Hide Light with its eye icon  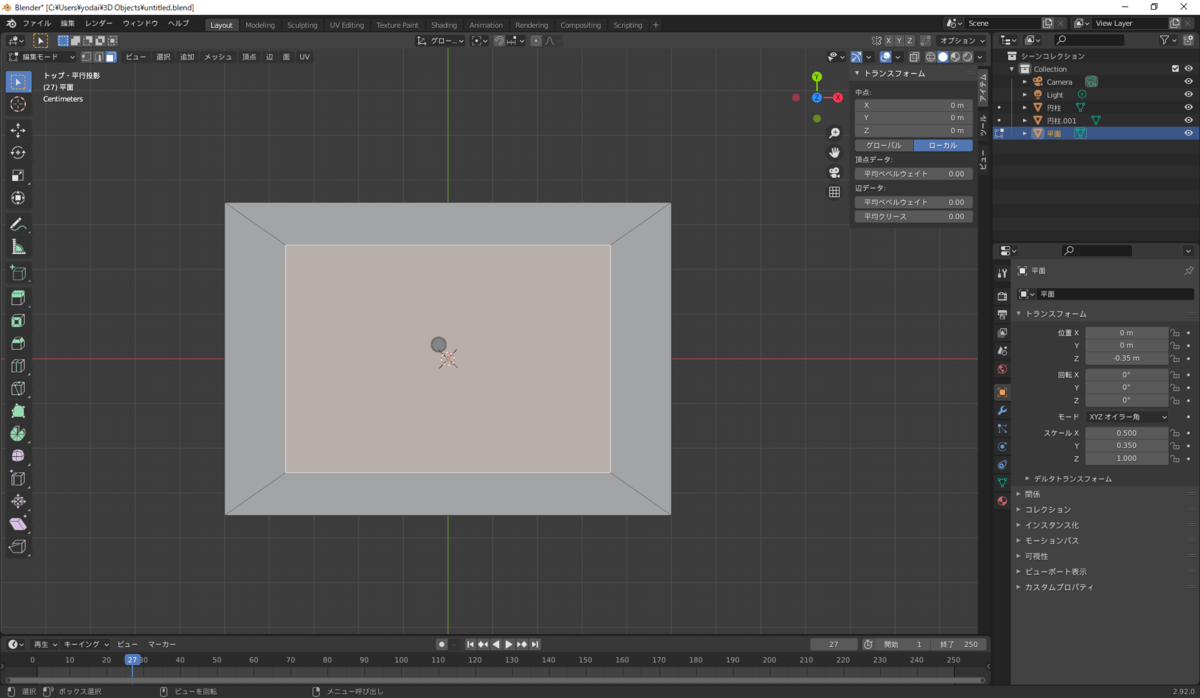1188,95
